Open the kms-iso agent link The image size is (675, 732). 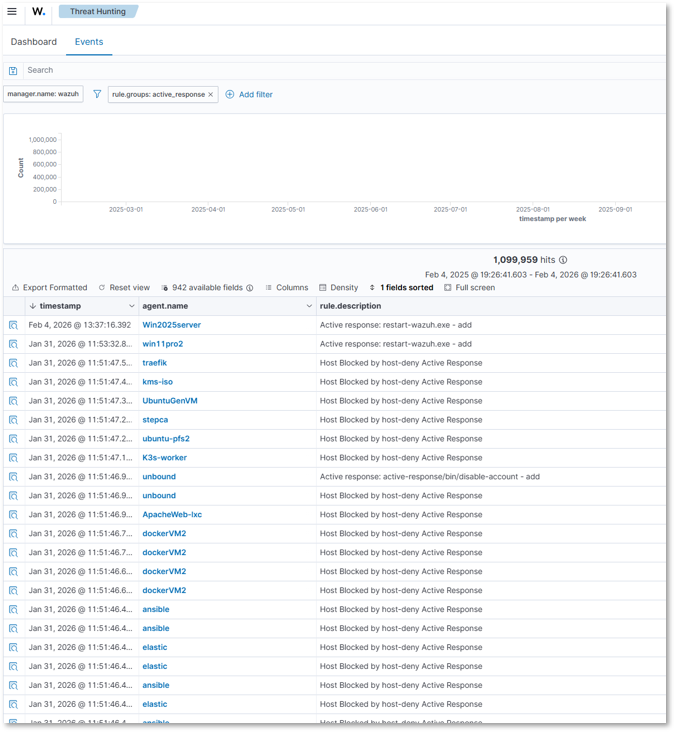pos(157,382)
